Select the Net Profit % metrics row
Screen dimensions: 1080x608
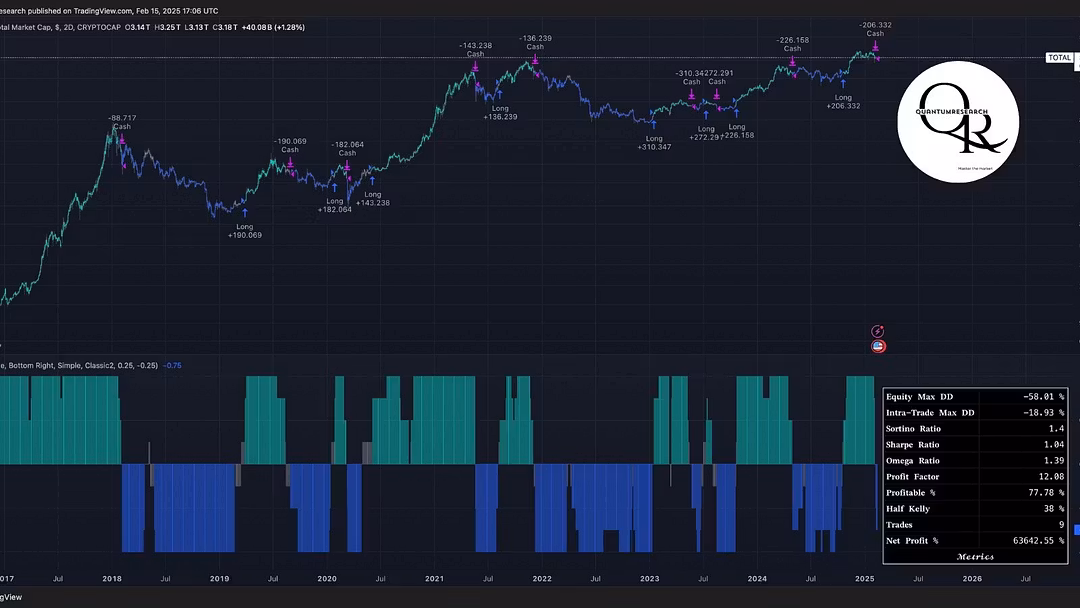point(974,541)
